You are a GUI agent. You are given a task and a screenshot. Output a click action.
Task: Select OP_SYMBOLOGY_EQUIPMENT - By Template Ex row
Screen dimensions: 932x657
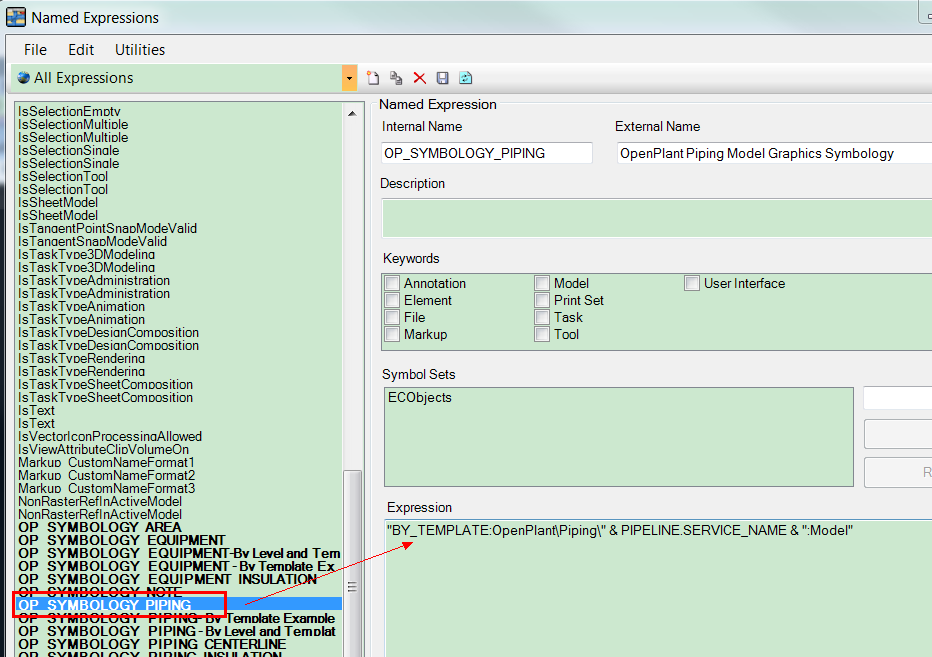pos(177,567)
